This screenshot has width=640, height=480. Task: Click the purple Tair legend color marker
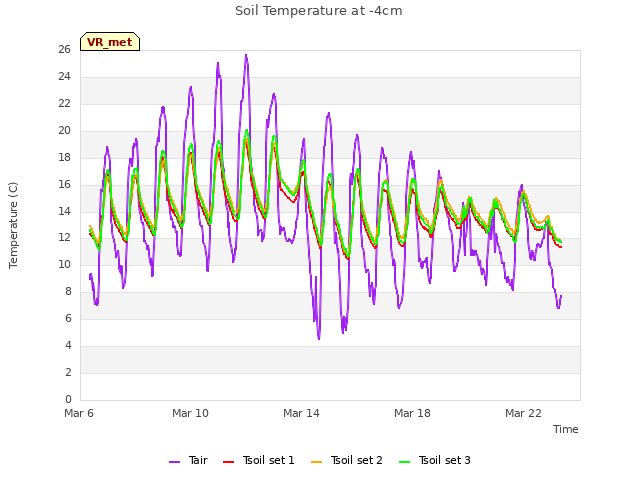point(174,462)
